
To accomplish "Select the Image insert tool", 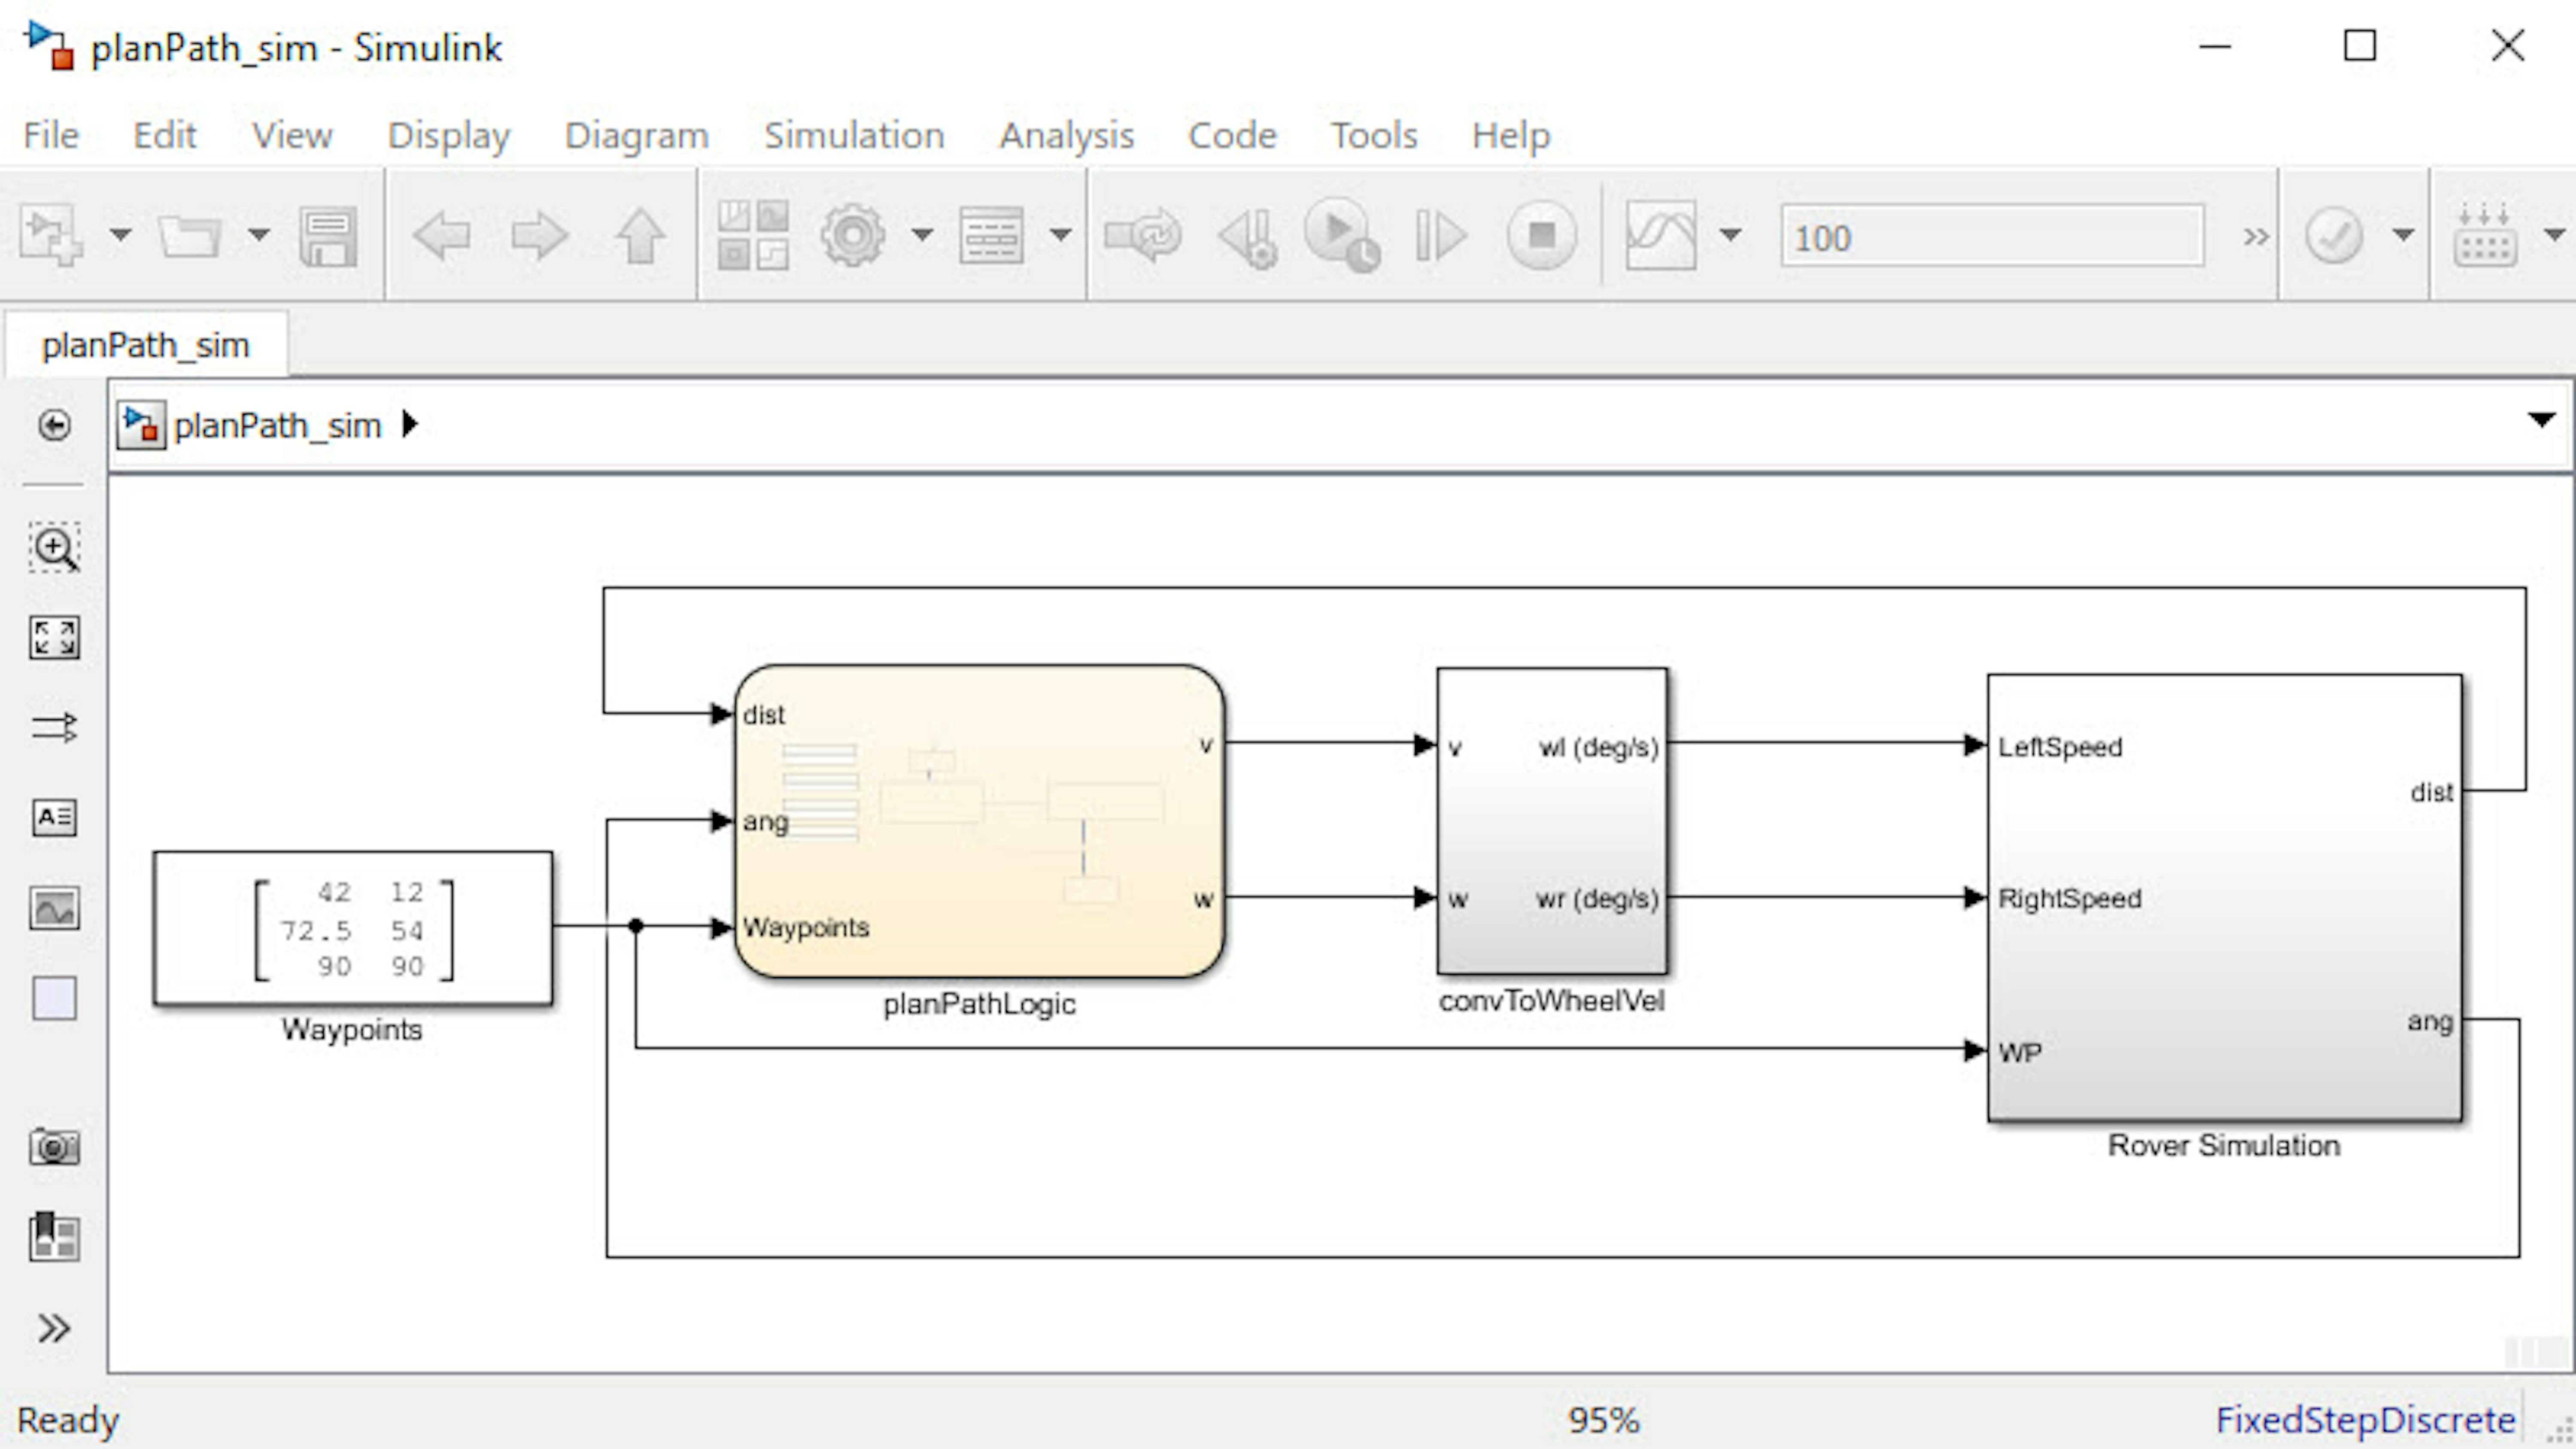I will click(54, 908).
